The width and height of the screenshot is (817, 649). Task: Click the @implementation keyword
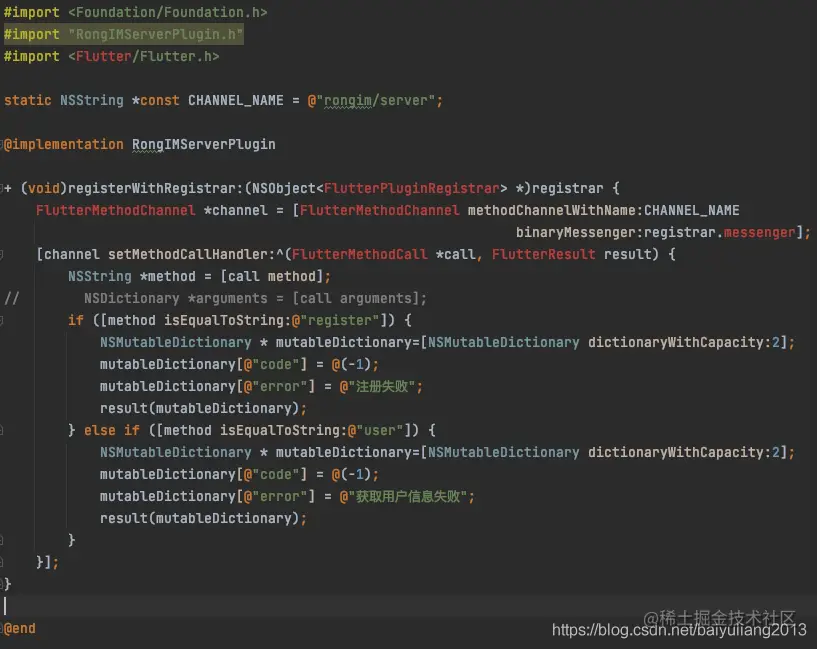64,144
